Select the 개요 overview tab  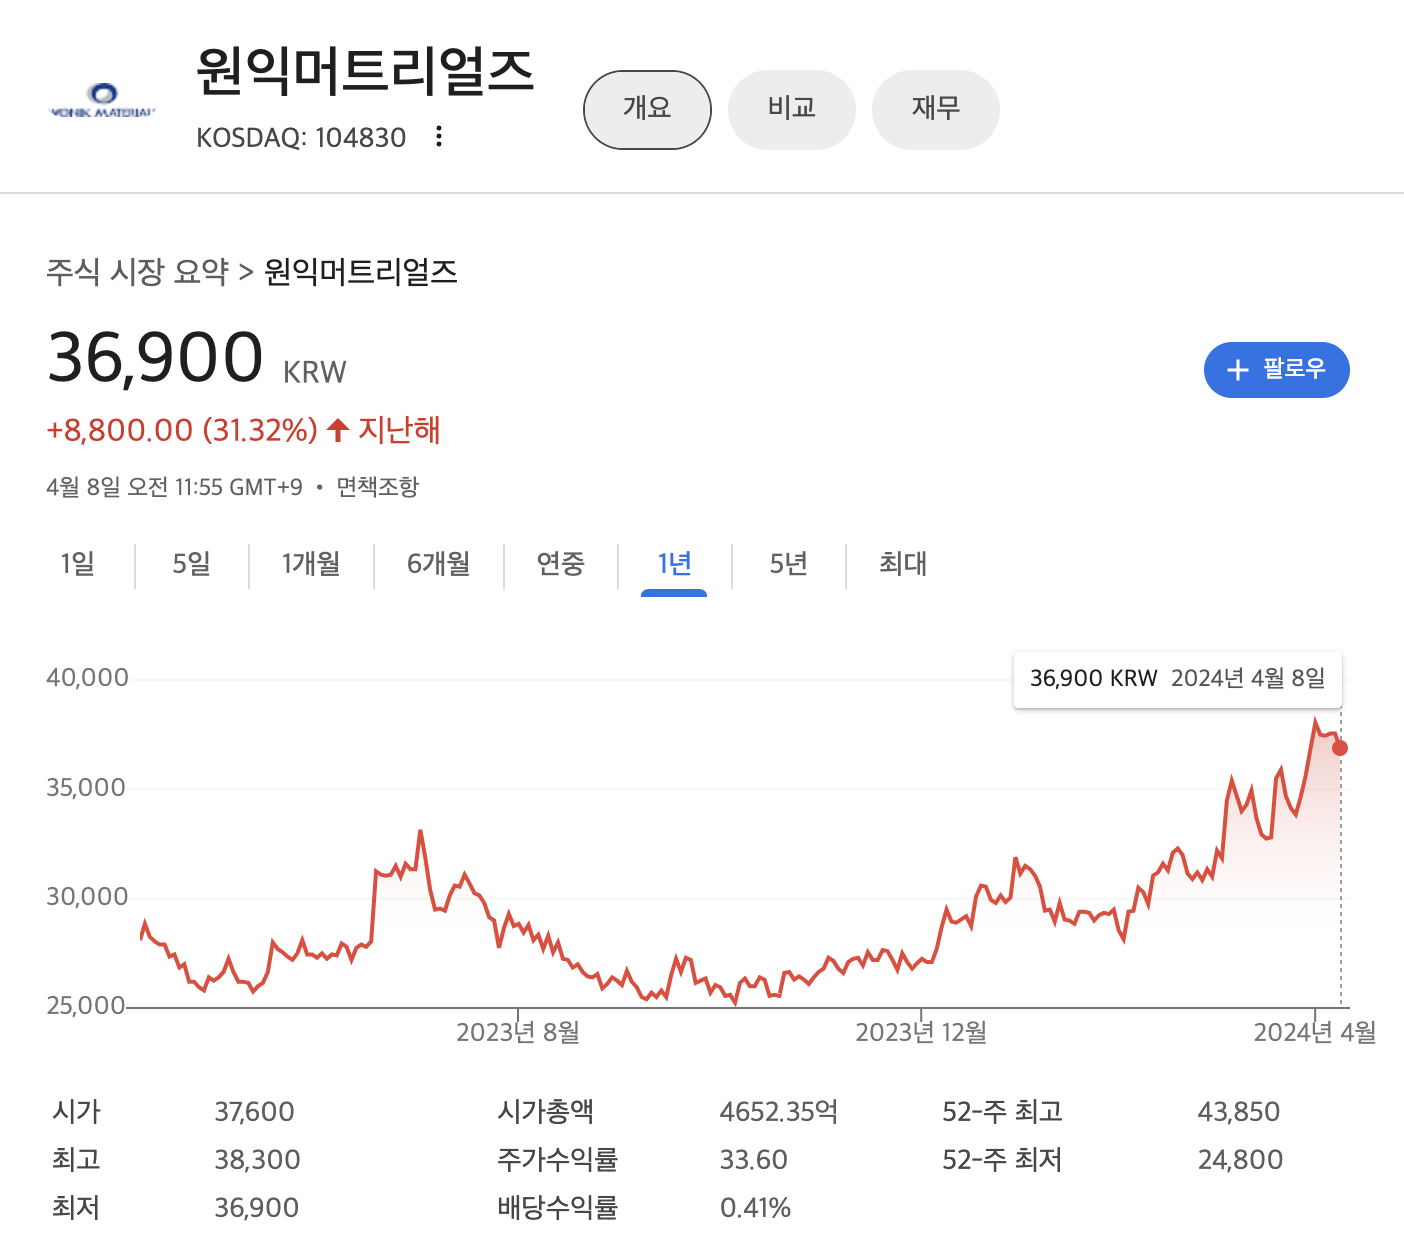click(647, 109)
